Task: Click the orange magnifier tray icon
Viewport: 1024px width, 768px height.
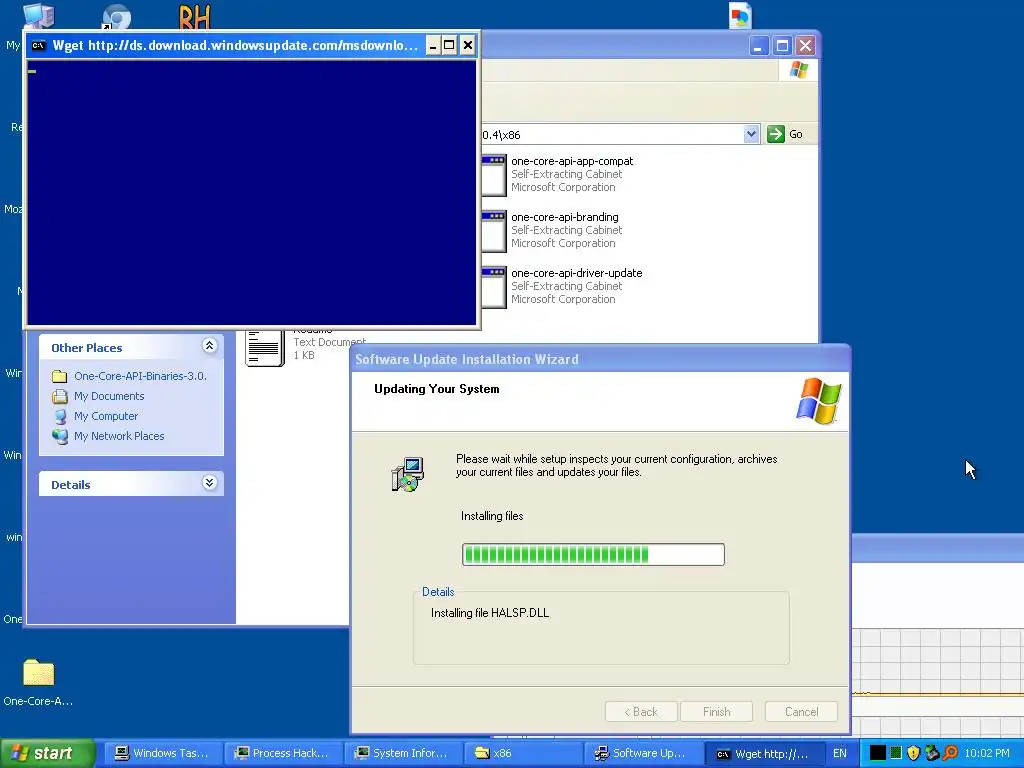Action: 950,753
